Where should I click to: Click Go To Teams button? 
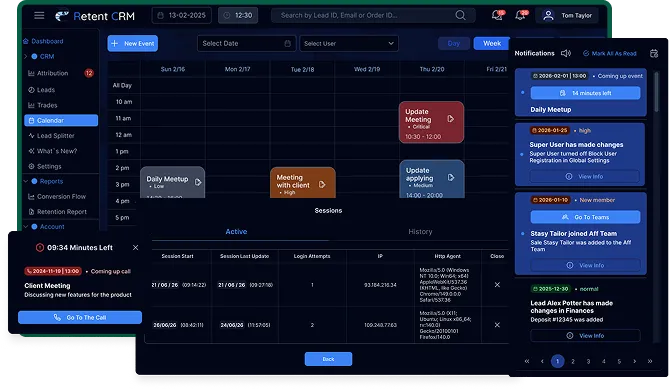click(x=585, y=217)
